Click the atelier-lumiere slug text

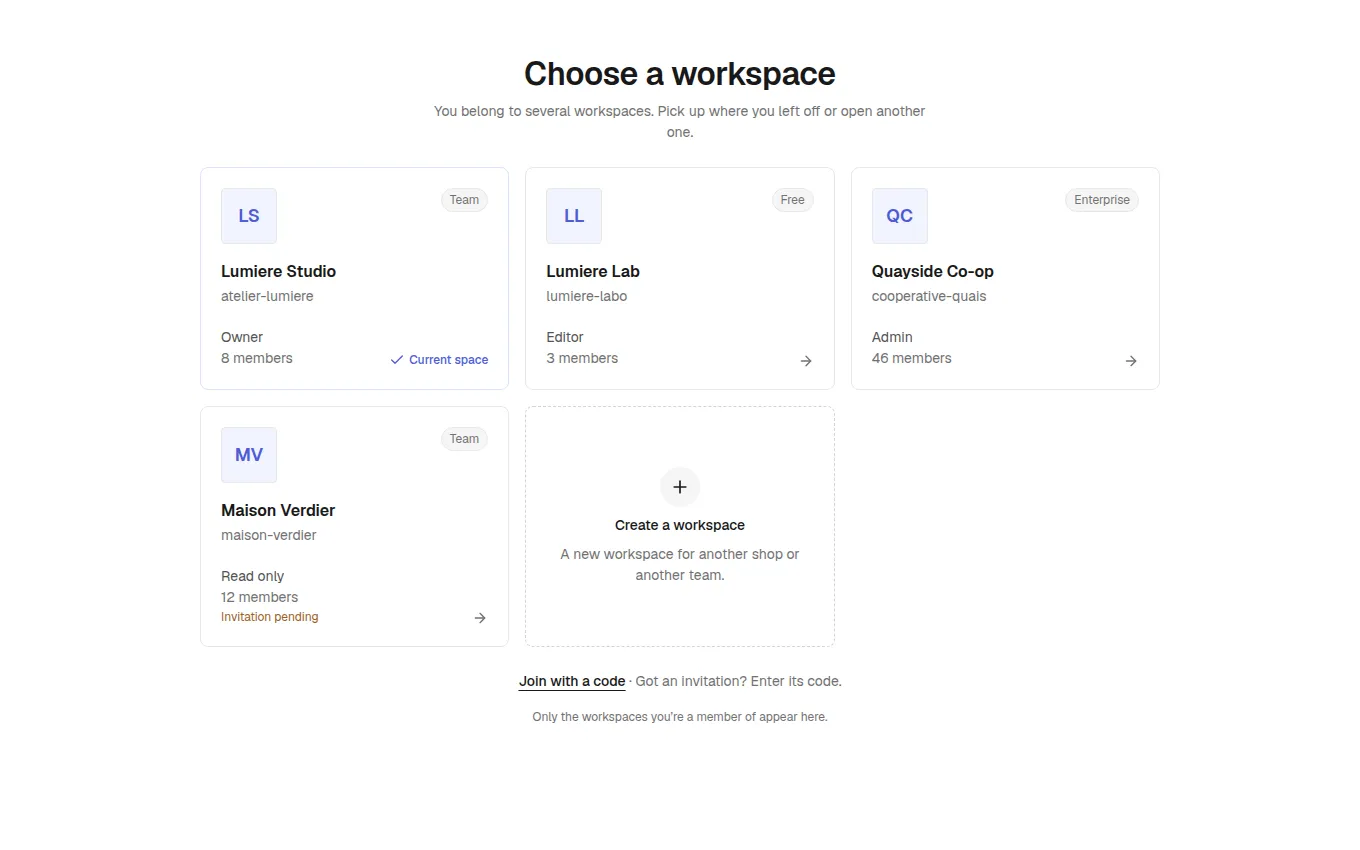point(267,296)
